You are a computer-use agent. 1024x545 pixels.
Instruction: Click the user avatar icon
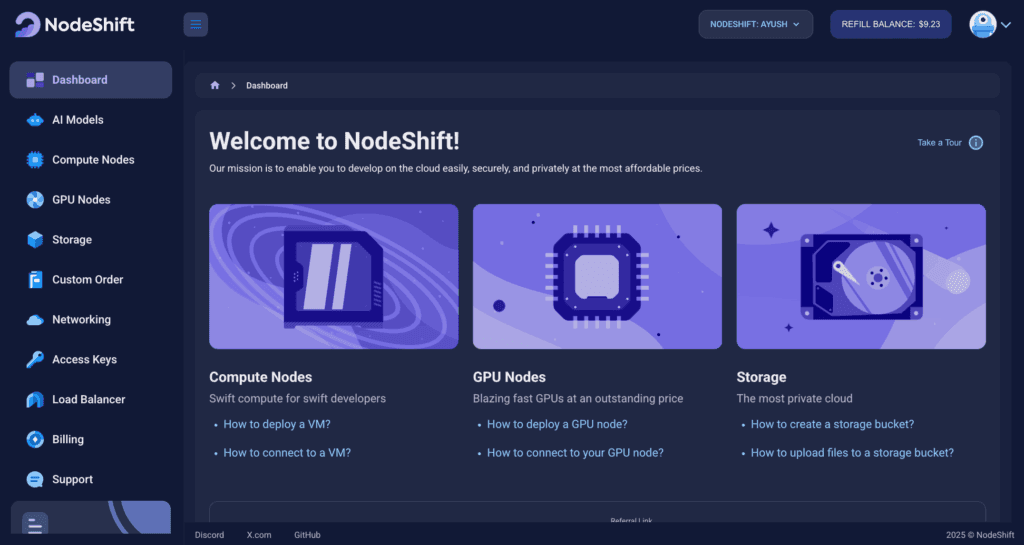pyautogui.click(x=983, y=24)
